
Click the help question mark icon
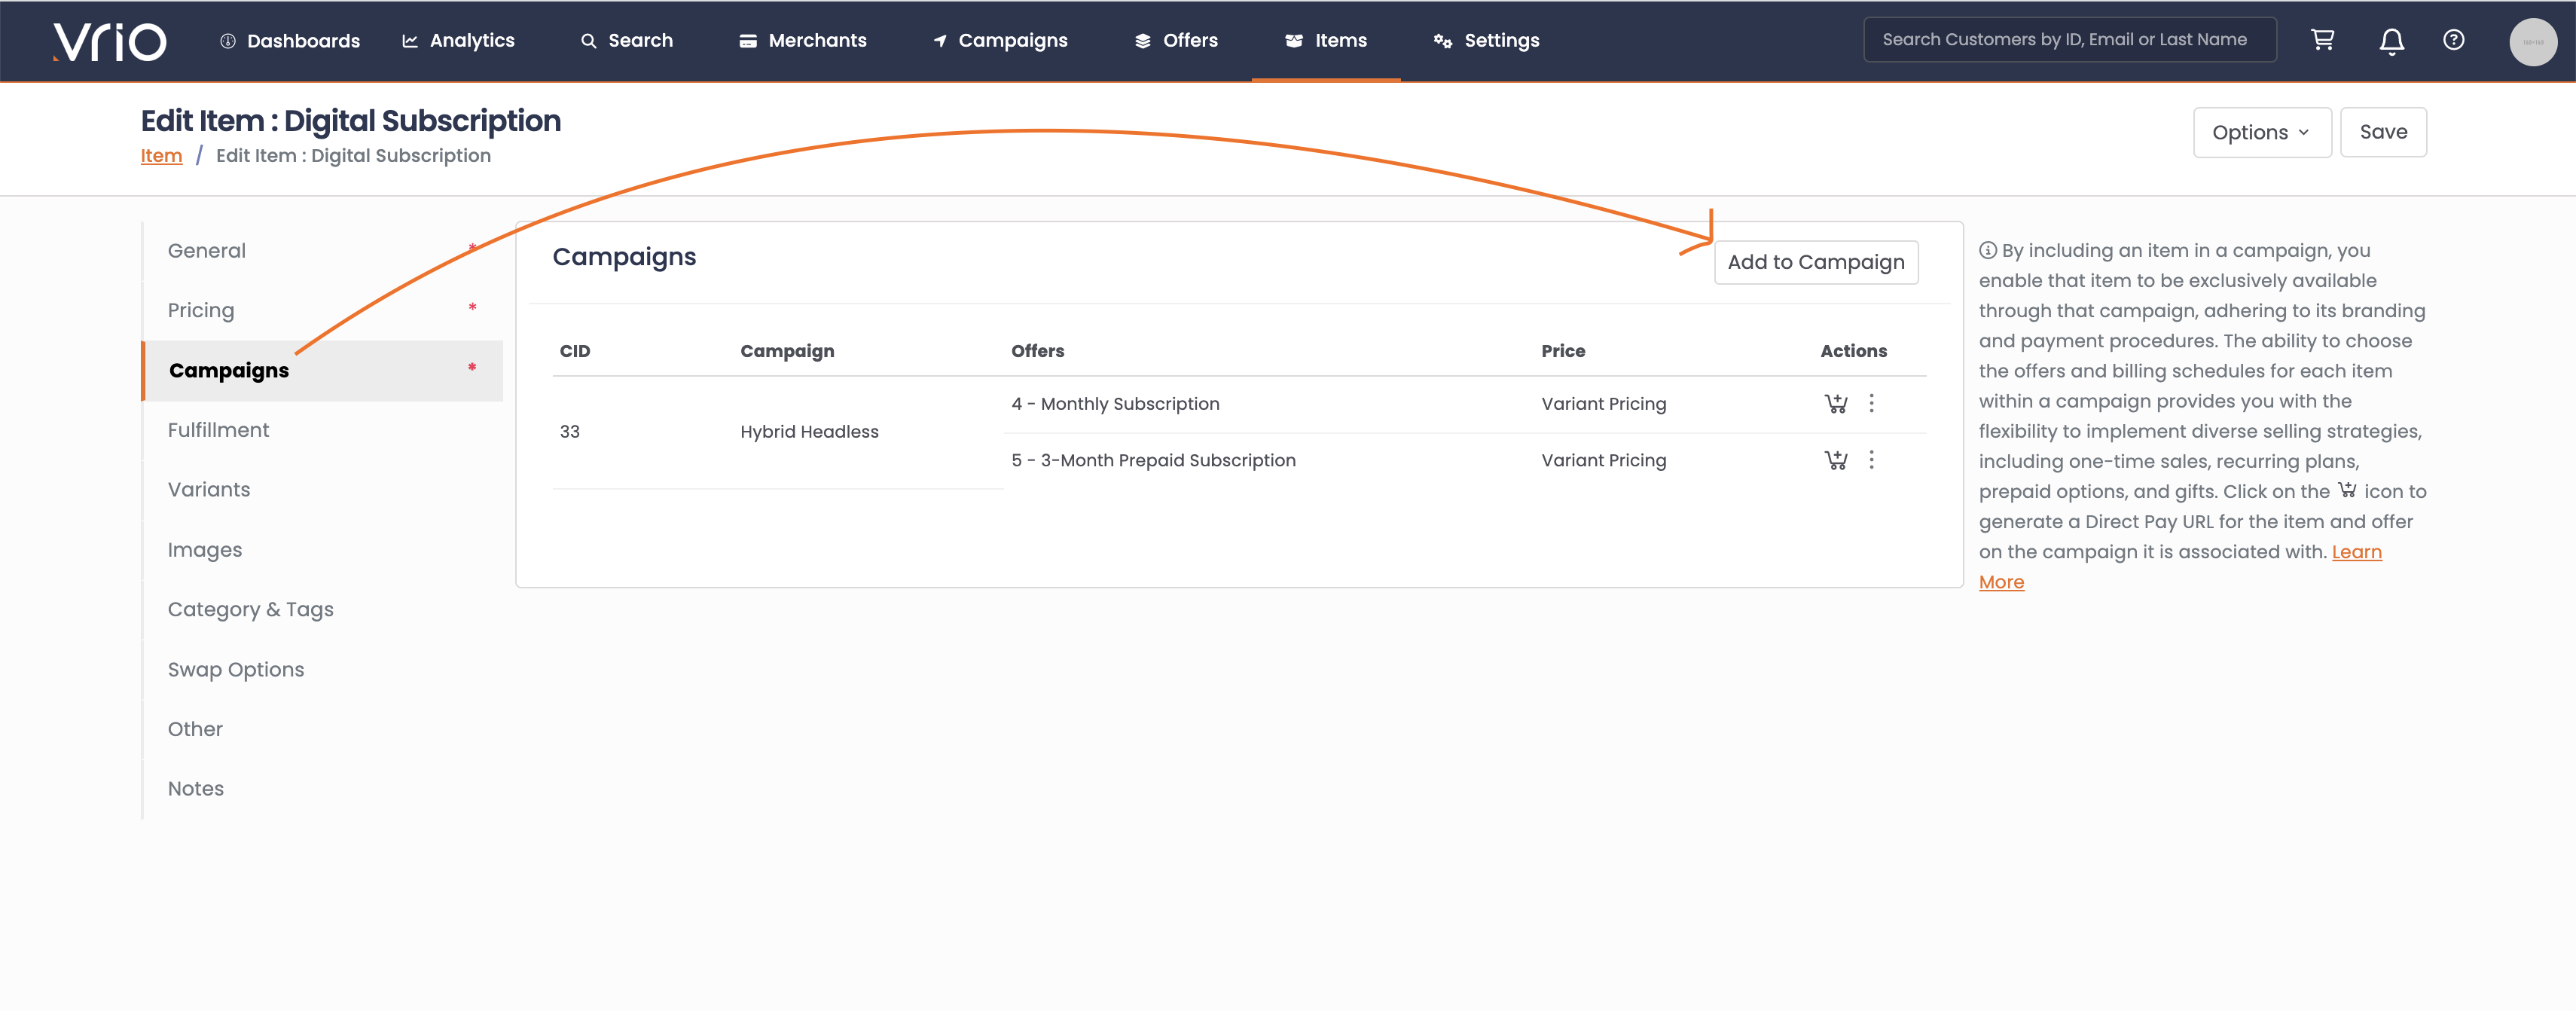click(2453, 40)
